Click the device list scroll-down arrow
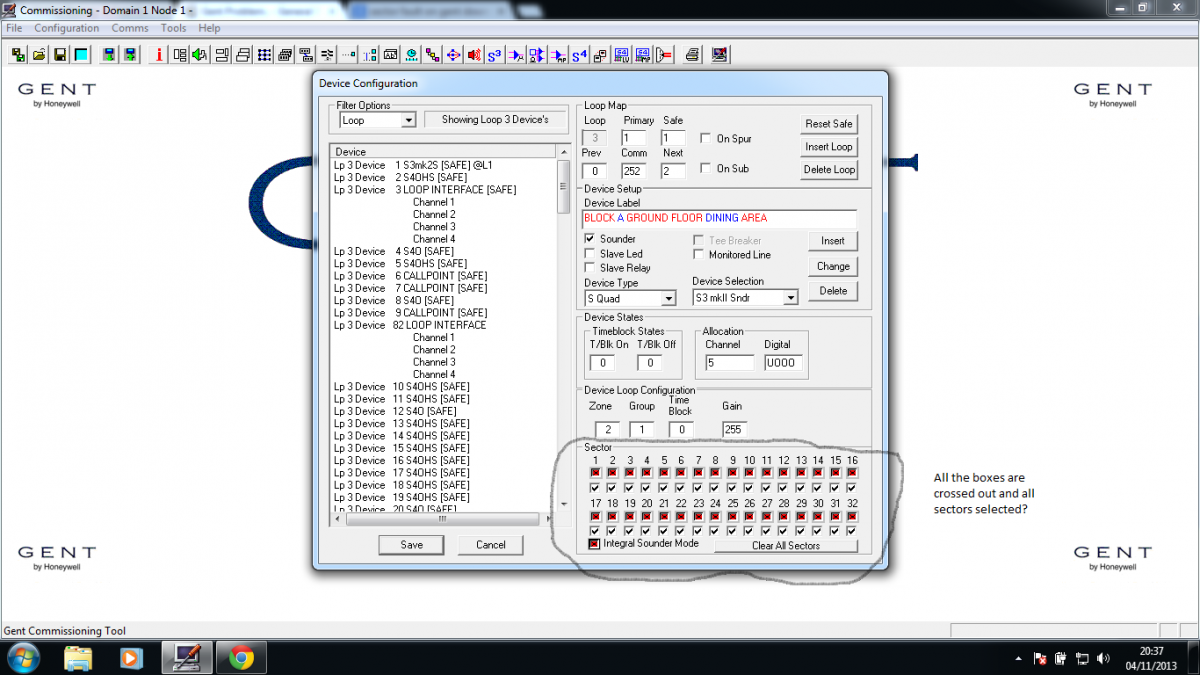The height and width of the screenshot is (675, 1200). (564, 503)
